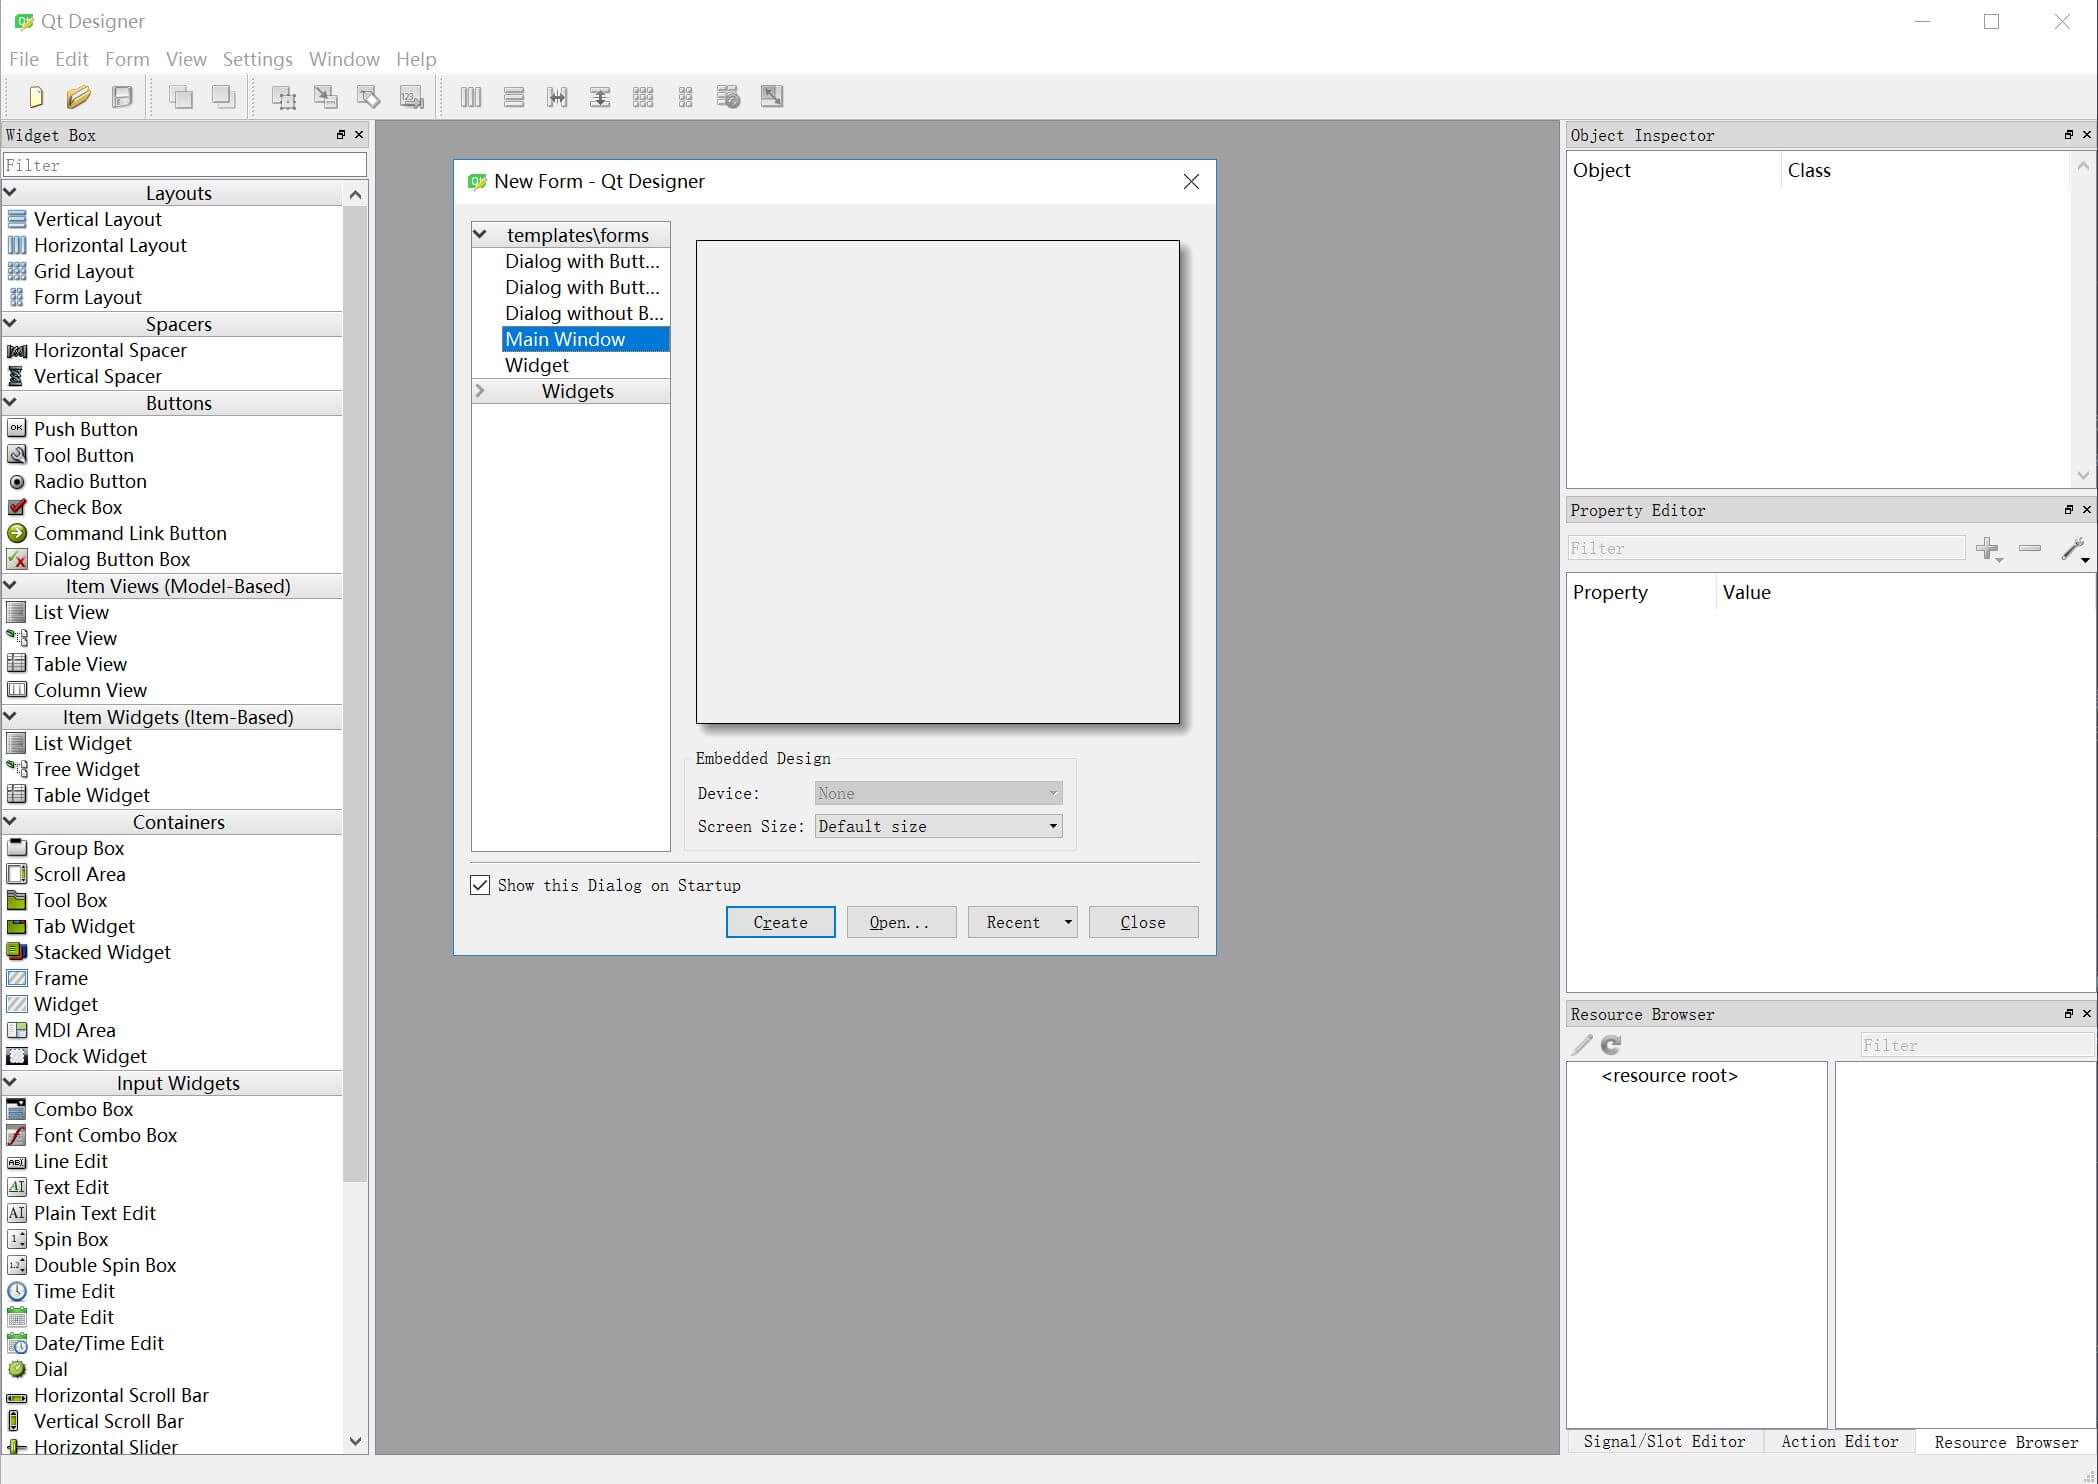Screen dimensions: 2098x1484
Task: Toggle Show this Dialog on Startup checkbox
Action: (x=480, y=885)
